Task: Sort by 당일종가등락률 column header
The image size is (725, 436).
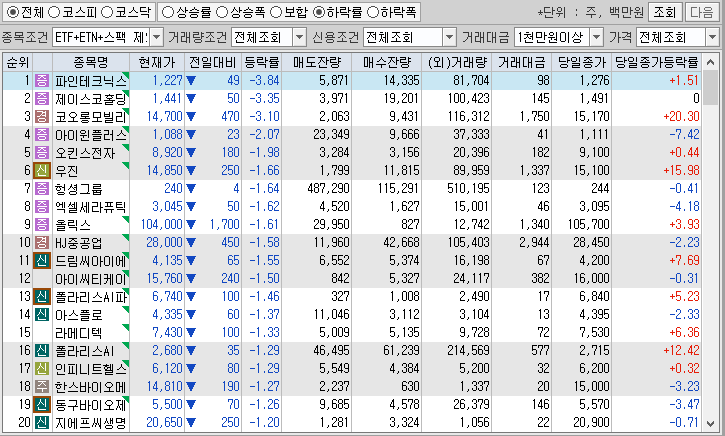Action: tap(656, 62)
